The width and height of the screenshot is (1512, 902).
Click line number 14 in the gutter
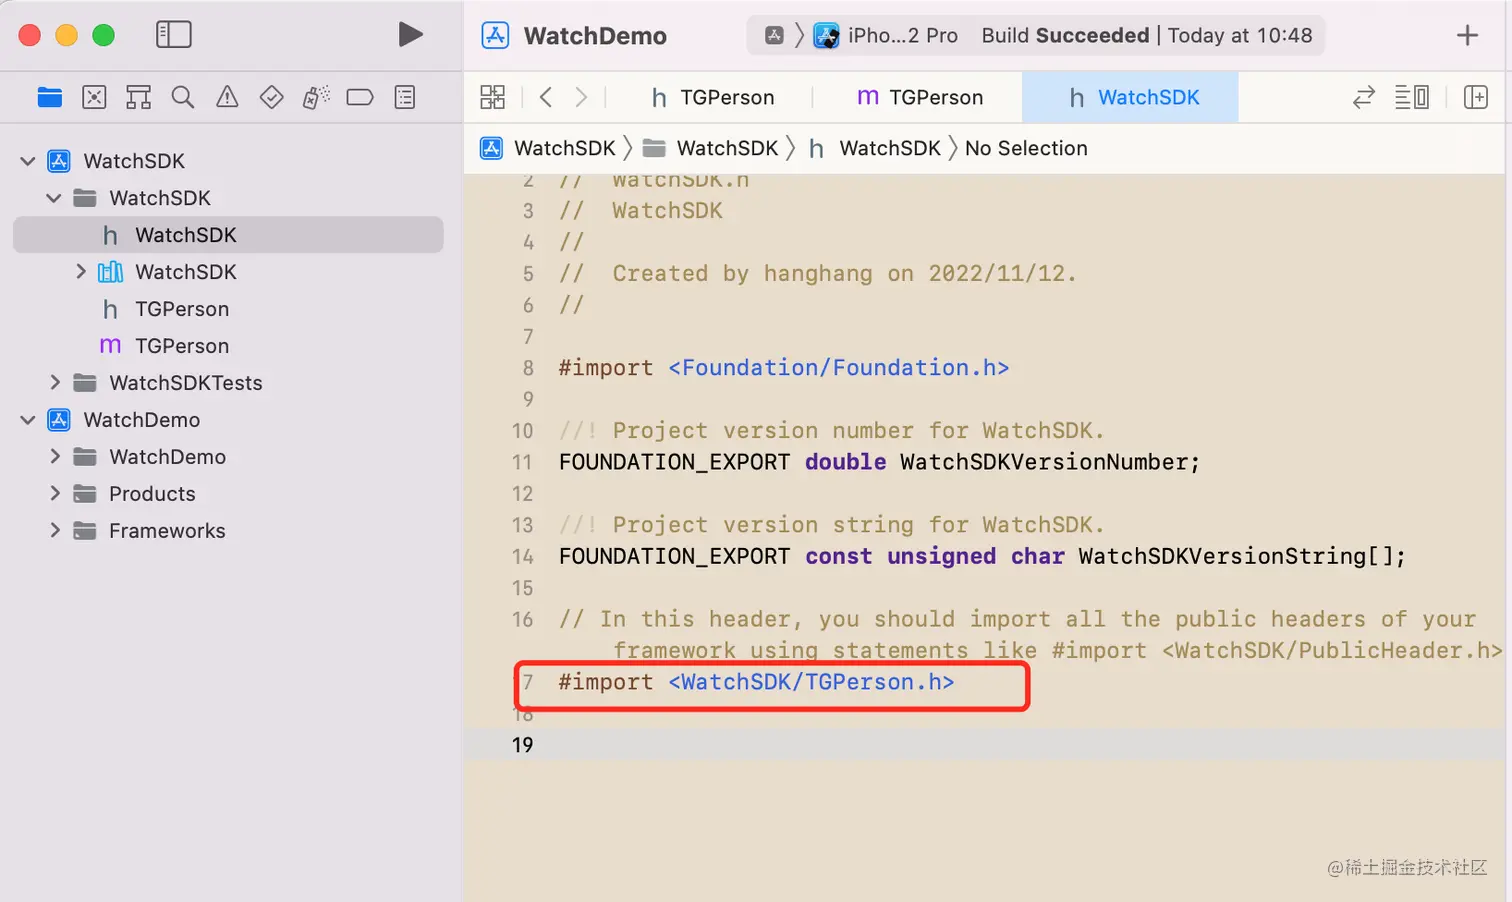pyautogui.click(x=522, y=556)
